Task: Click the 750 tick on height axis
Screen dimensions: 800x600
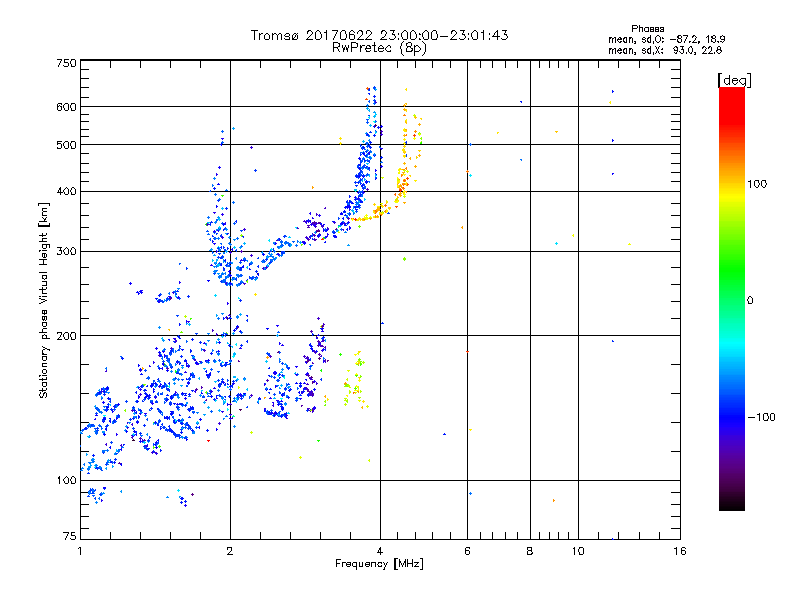Action: click(x=66, y=62)
